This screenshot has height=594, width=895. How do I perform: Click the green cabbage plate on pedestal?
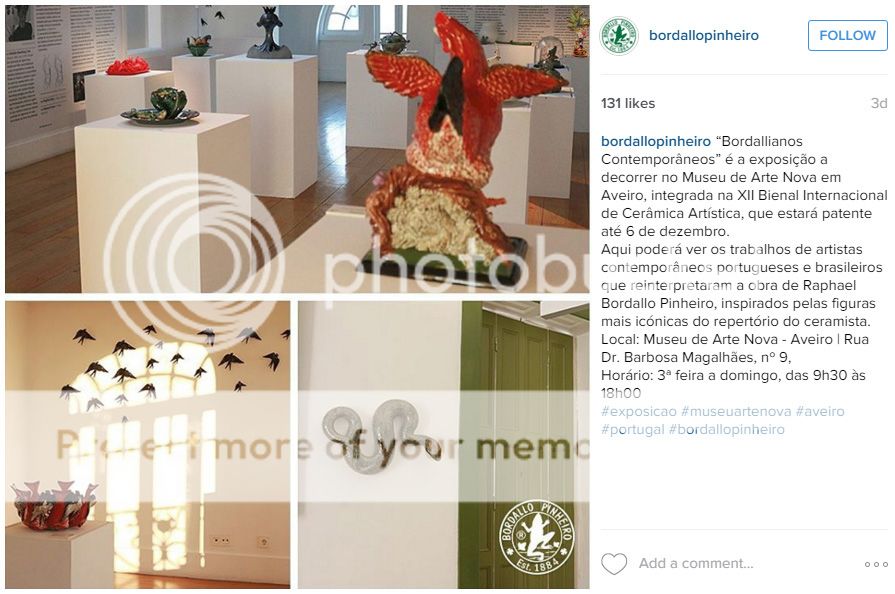(x=162, y=107)
